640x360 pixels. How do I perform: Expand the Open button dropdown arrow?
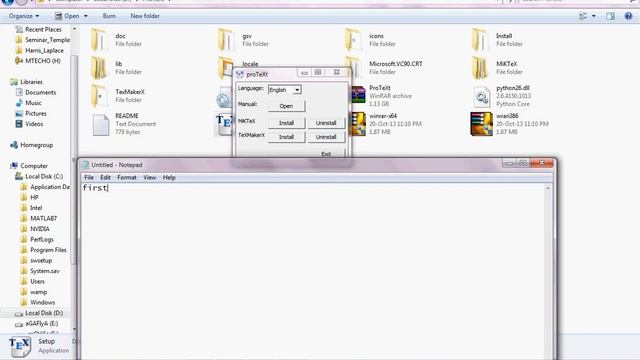pos(86,16)
